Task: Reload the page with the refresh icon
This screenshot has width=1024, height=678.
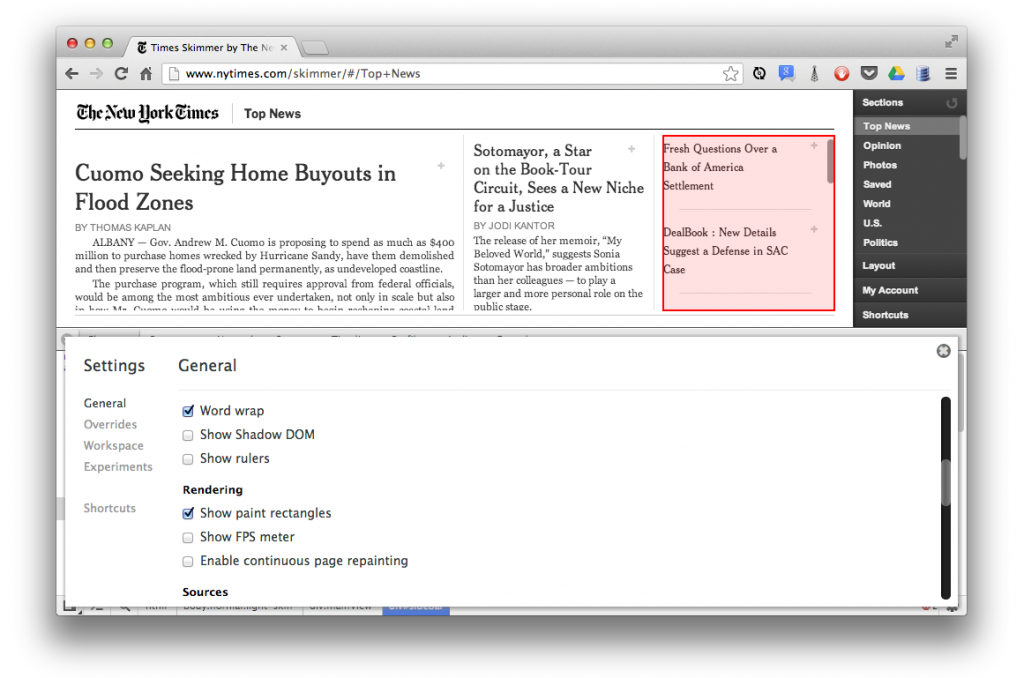Action: click(x=121, y=73)
